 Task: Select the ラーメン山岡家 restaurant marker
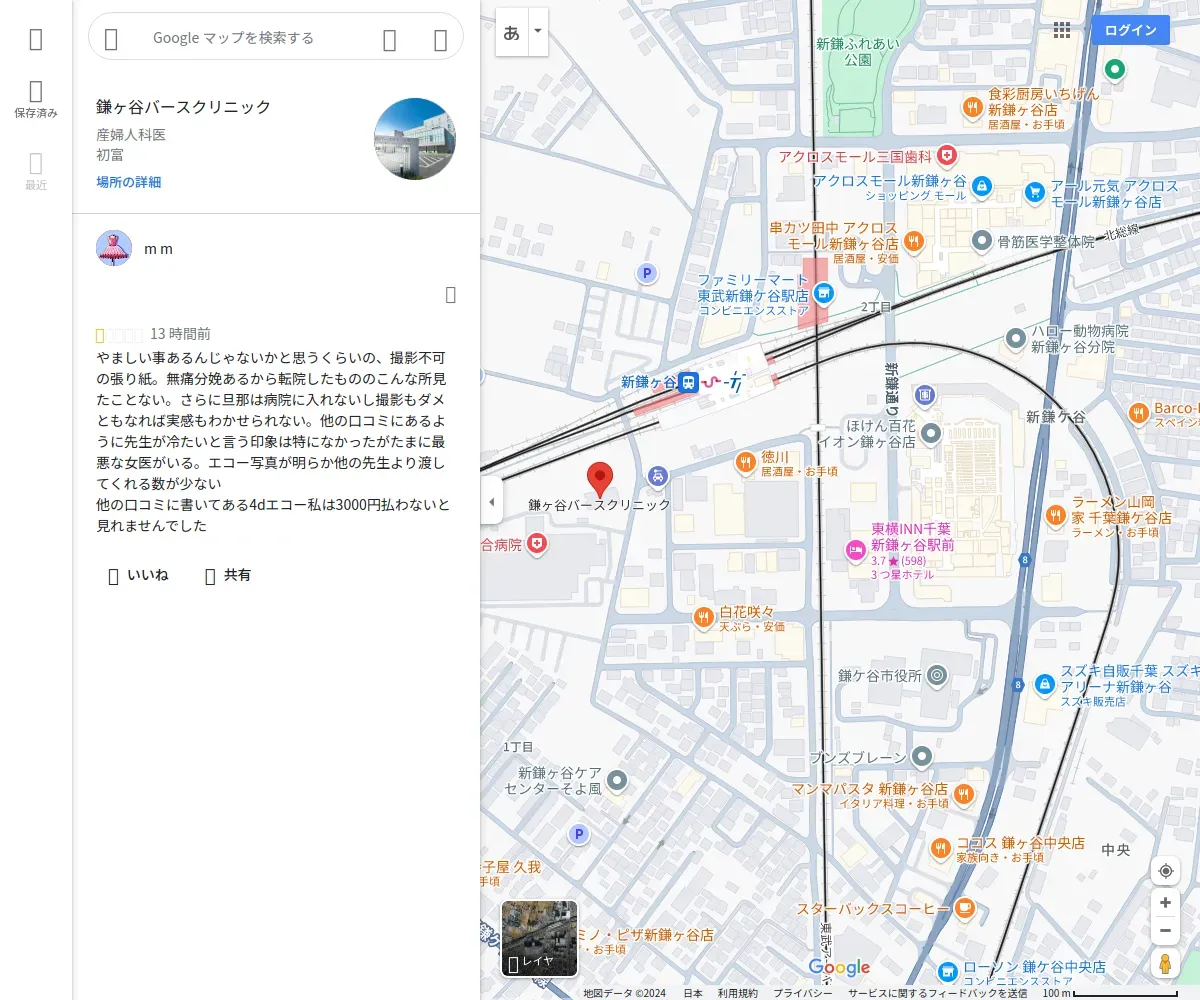(x=1056, y=515)
